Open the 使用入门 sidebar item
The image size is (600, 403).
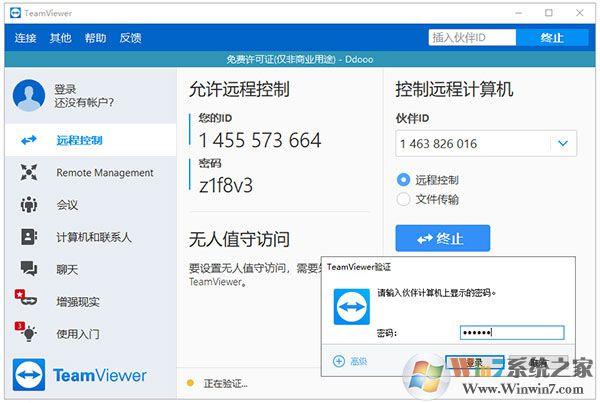91,334
